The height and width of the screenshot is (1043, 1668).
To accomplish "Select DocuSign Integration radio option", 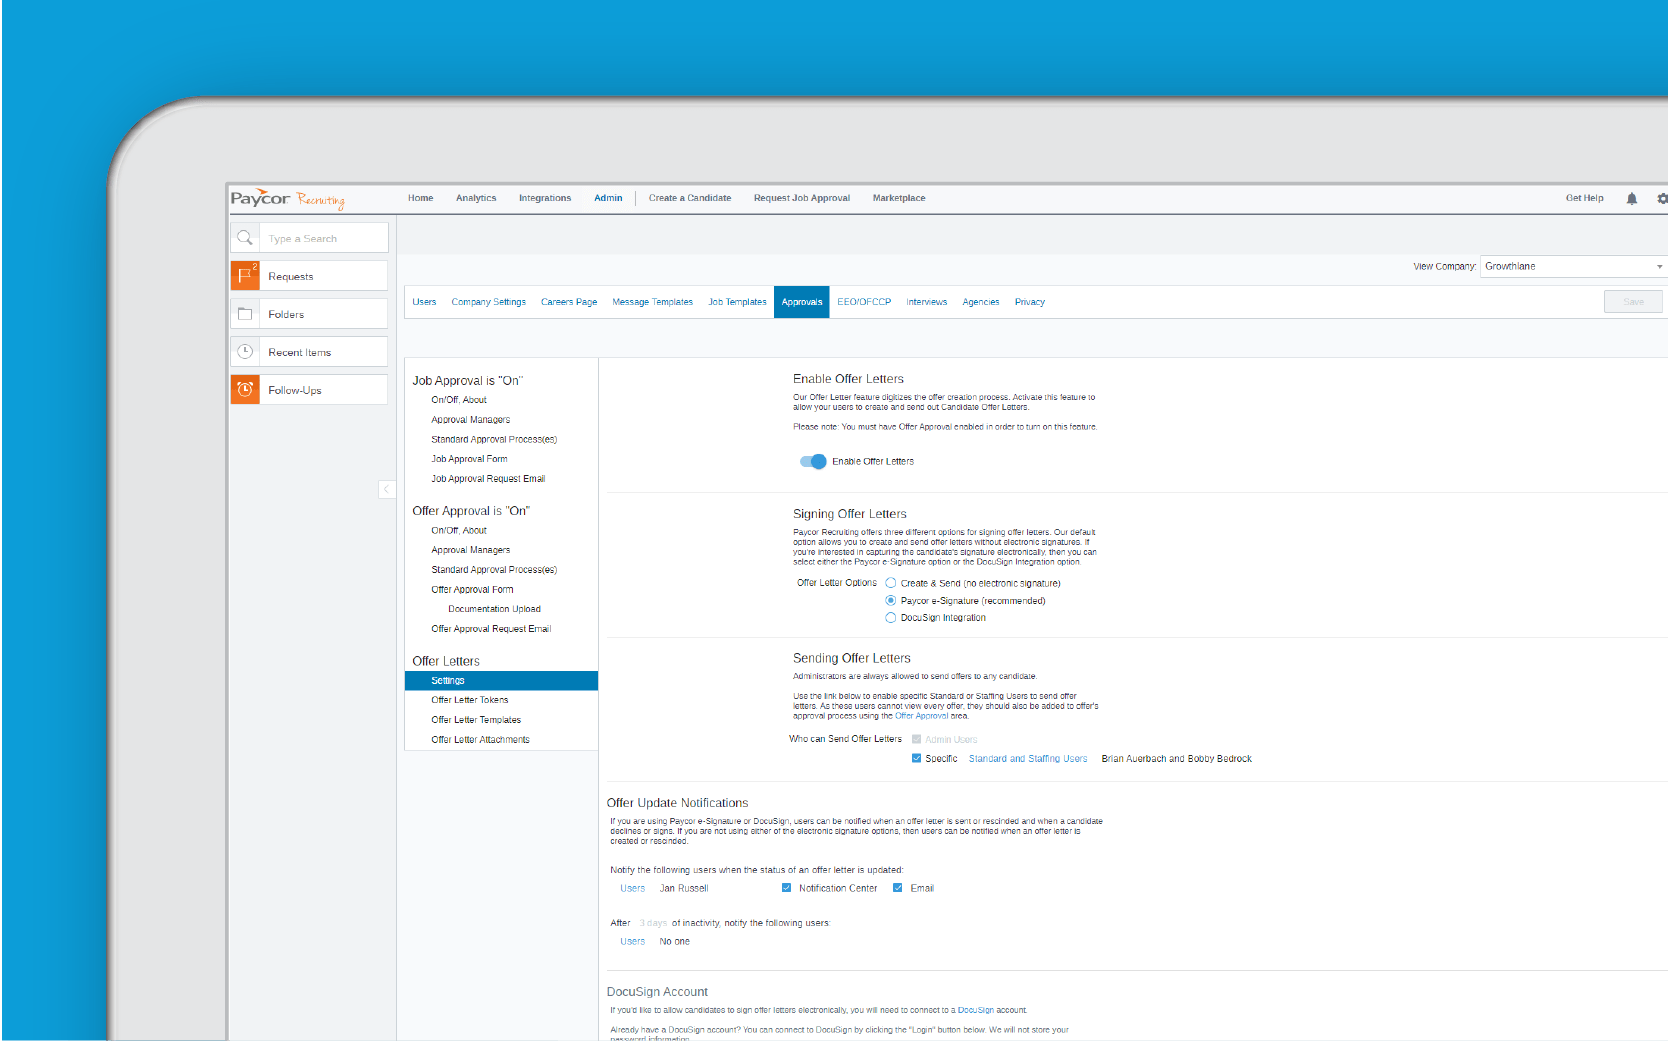I will point(890,618).
